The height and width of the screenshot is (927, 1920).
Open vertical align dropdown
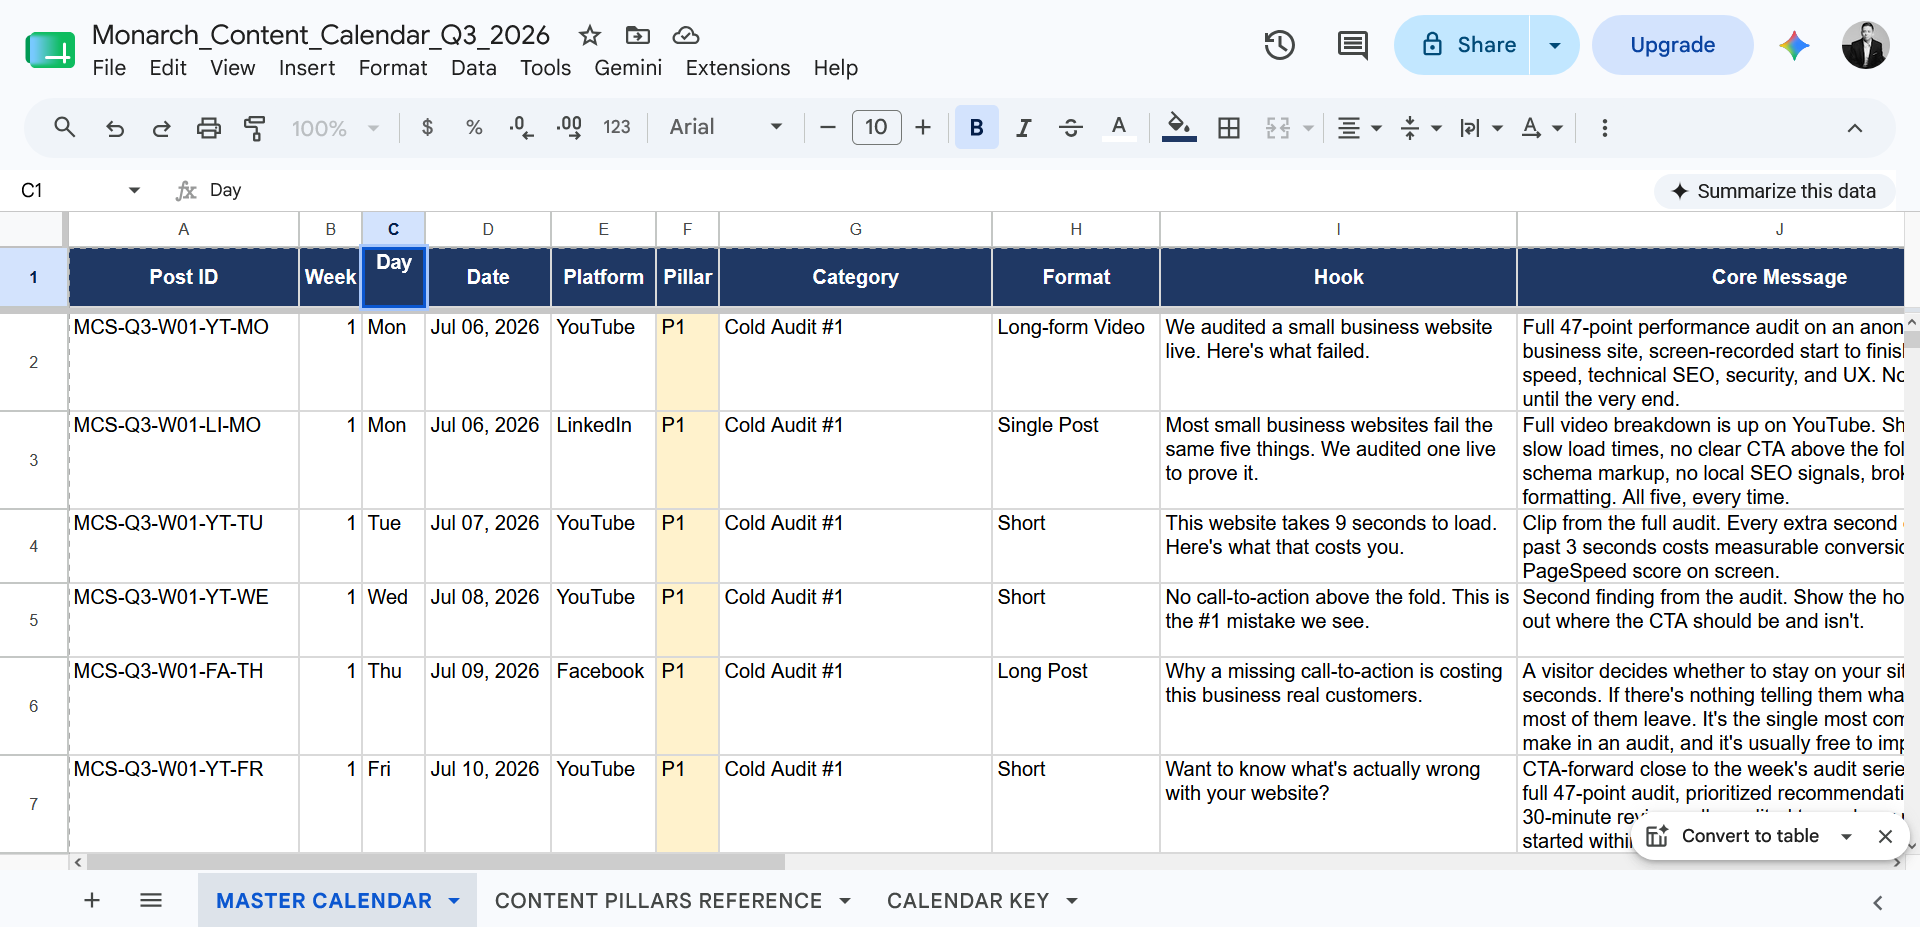(x=1421, y=128)
